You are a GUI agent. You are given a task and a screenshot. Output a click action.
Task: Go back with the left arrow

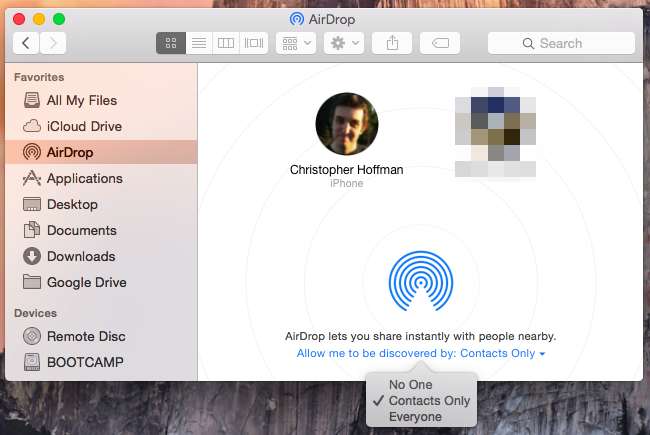(26, 43)
